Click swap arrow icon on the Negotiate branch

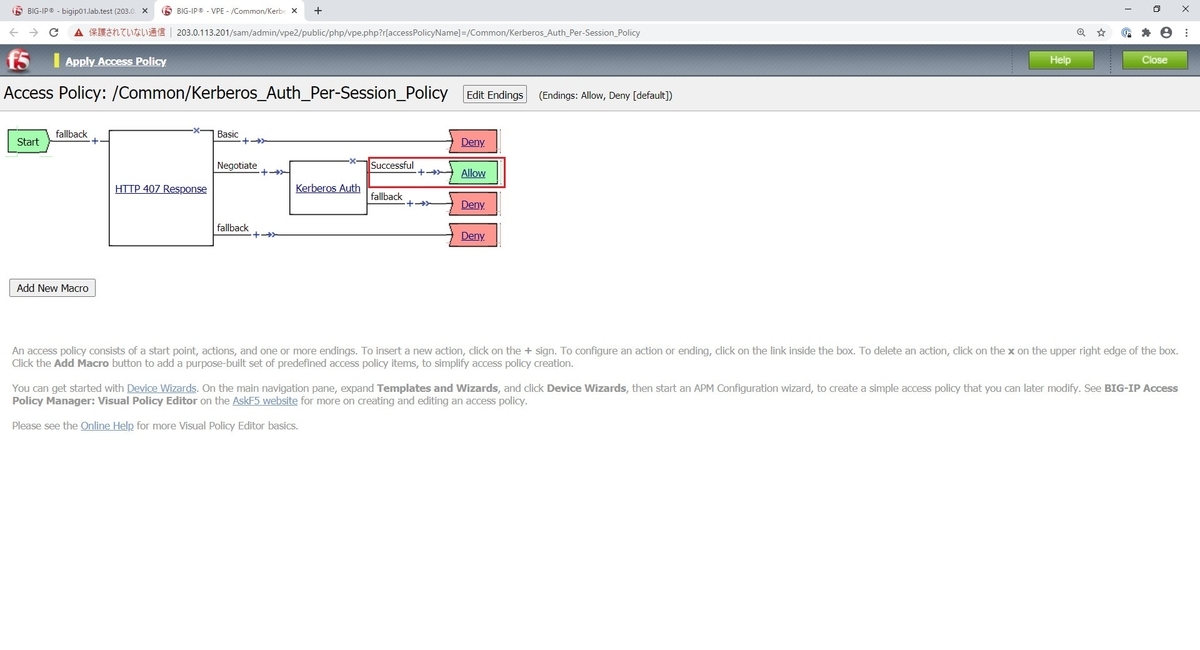pyautogui.click(x=279, y=172)
